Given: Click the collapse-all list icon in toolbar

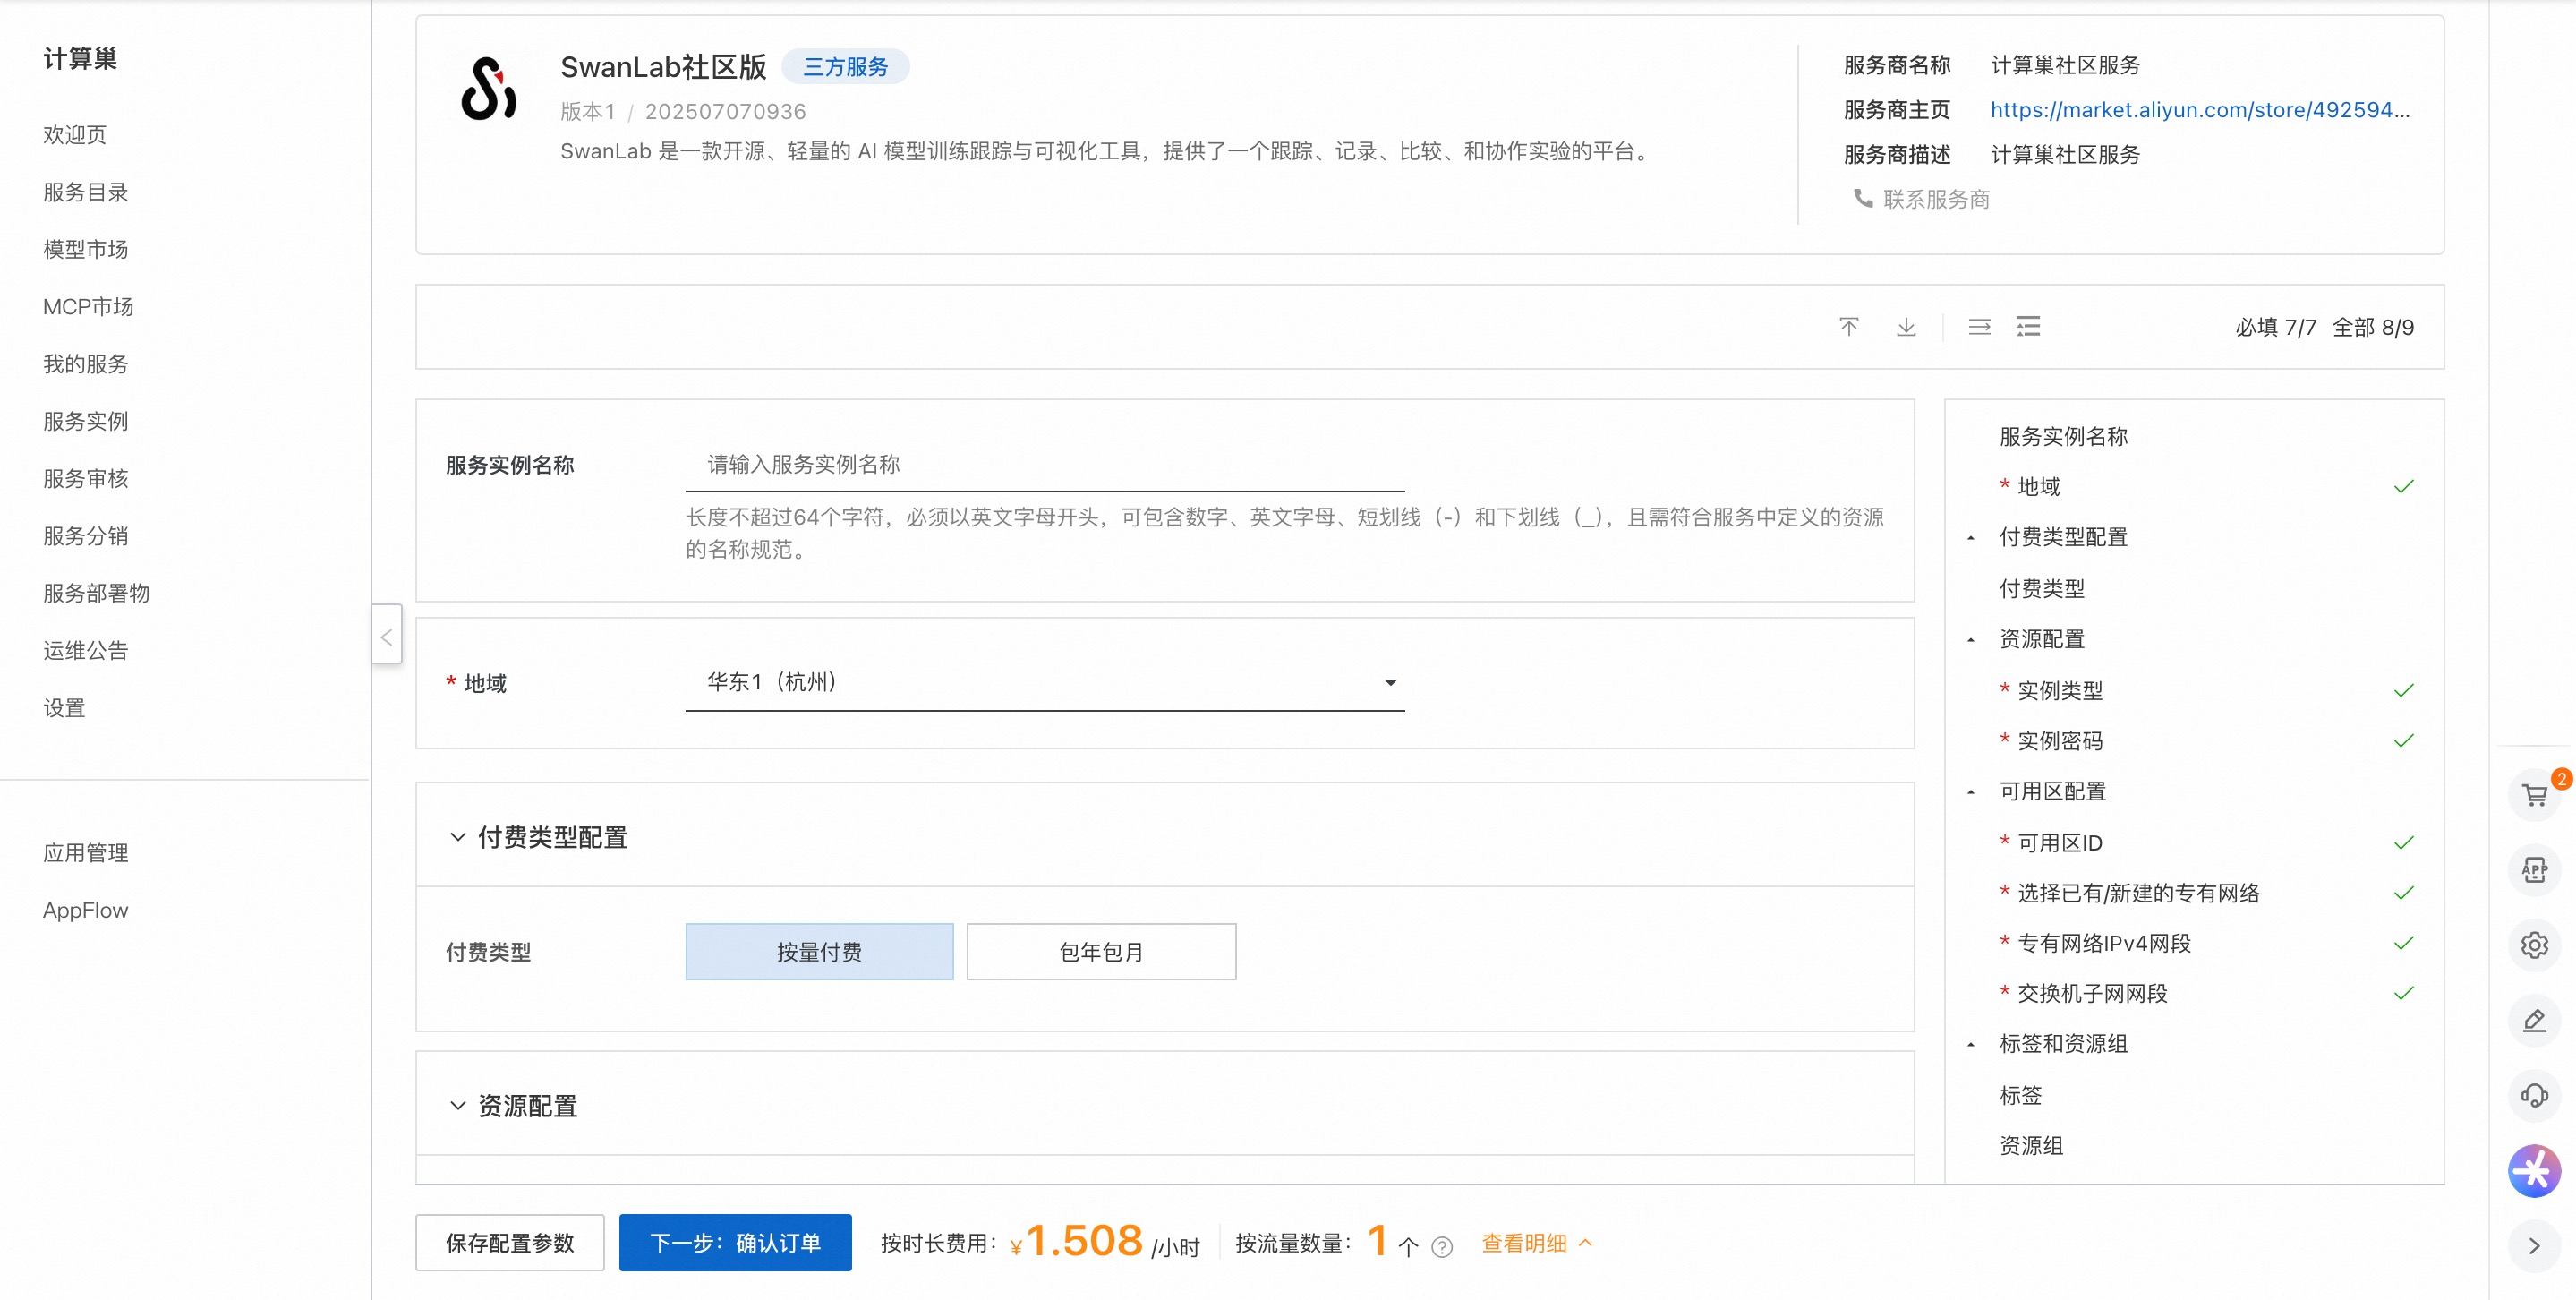Looking at the screenshot, I should 1979,327.
